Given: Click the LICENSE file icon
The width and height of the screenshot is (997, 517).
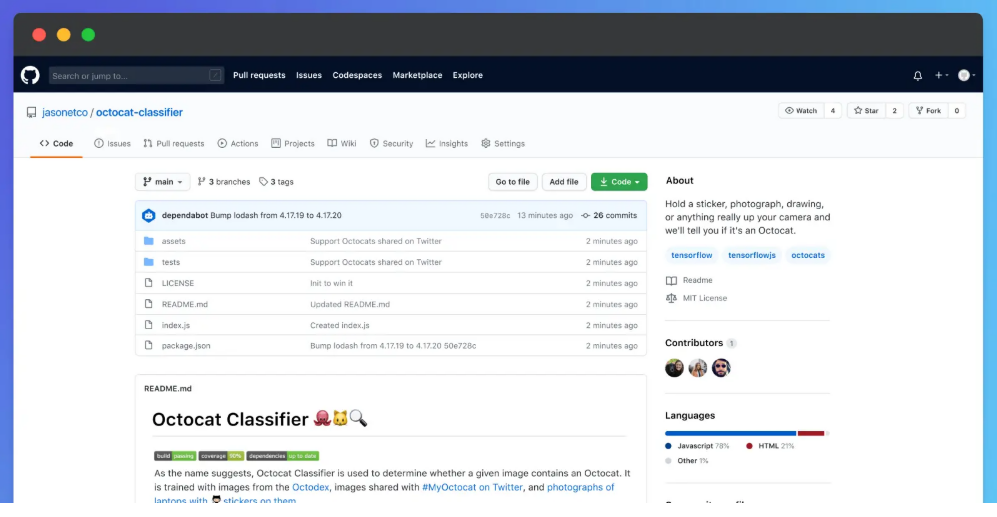Looking at the screenshot, I should (149, 283).
